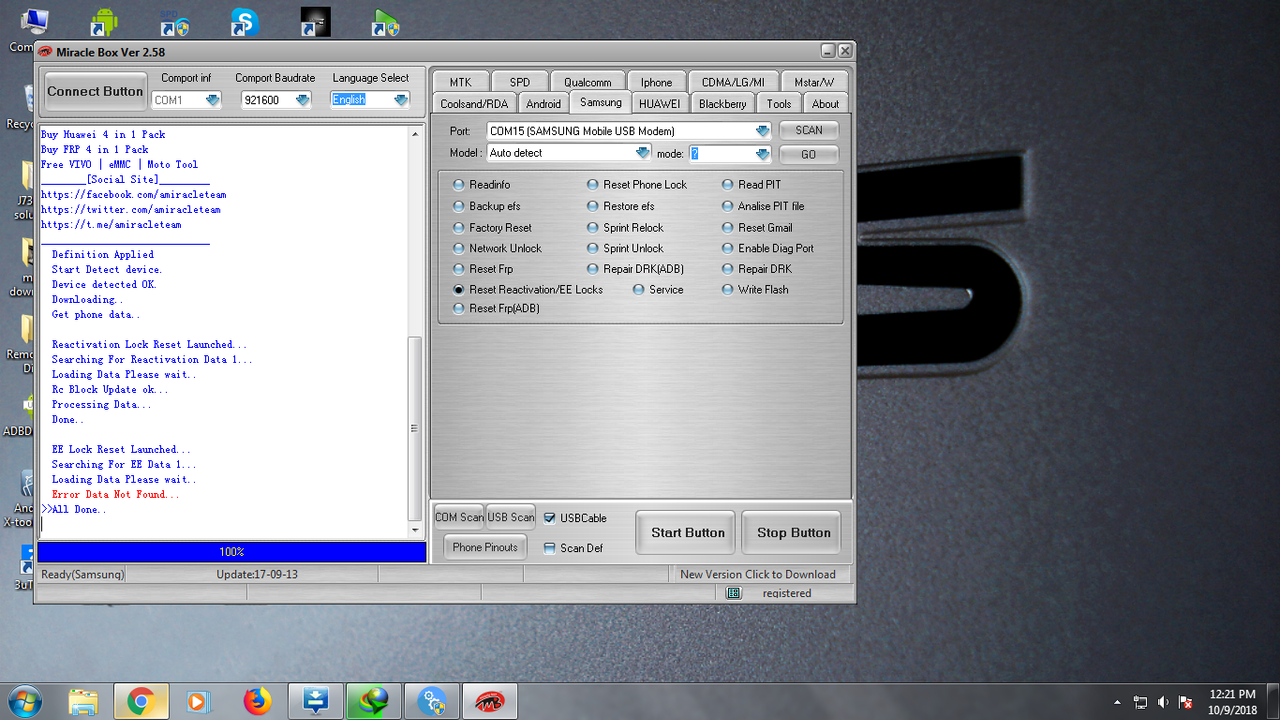Select the Backup efs option
The height and width of the screenshot is (720, 1280).
459,206
